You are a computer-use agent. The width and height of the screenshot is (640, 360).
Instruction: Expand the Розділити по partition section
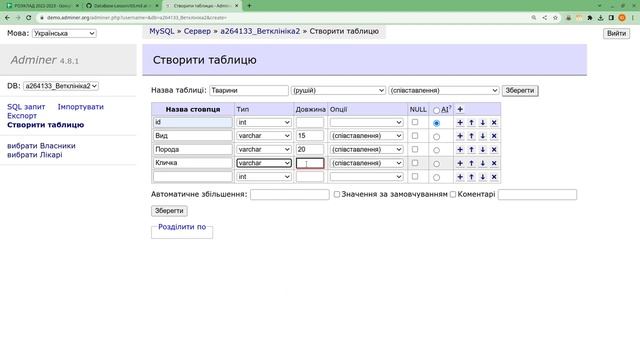click(182, 227)
